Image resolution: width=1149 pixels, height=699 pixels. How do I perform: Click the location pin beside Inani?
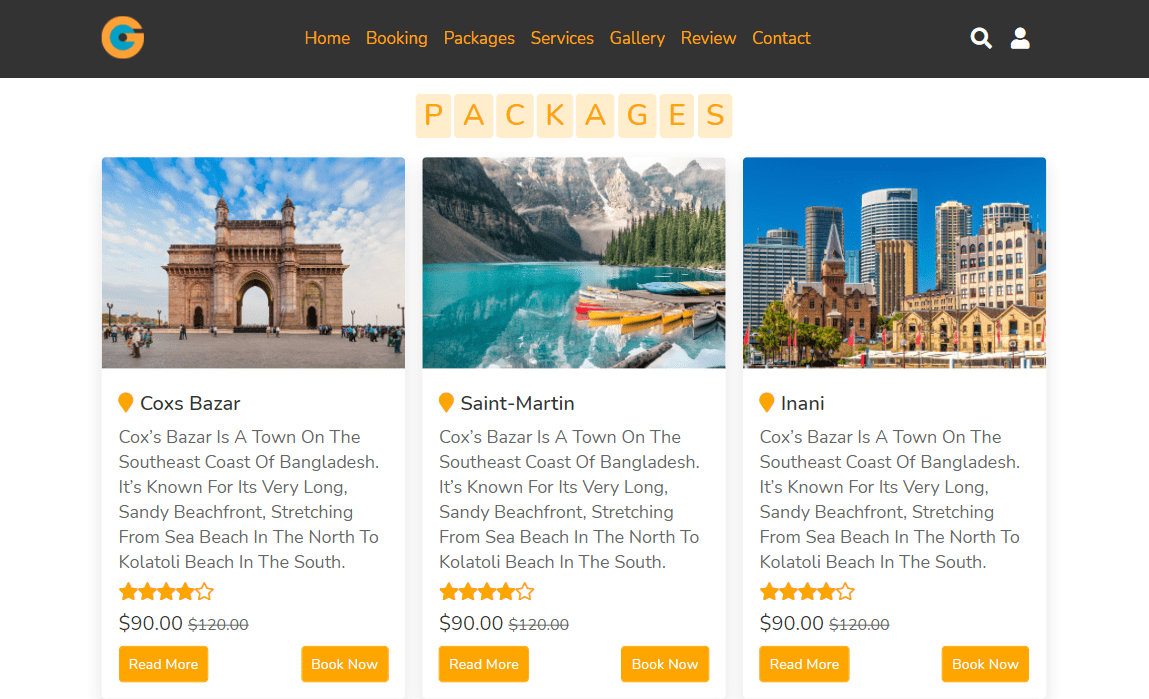pyautogui.click(x=767, y=403)
